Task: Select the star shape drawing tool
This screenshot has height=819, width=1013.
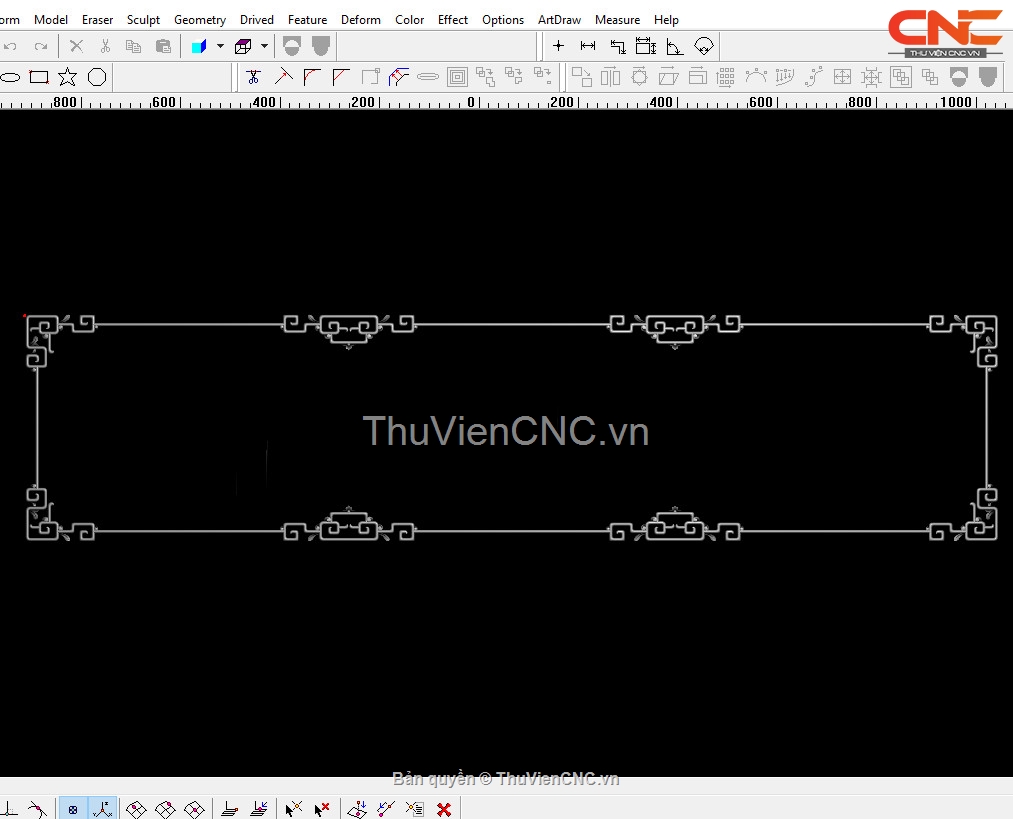Action: pos(67,78)
